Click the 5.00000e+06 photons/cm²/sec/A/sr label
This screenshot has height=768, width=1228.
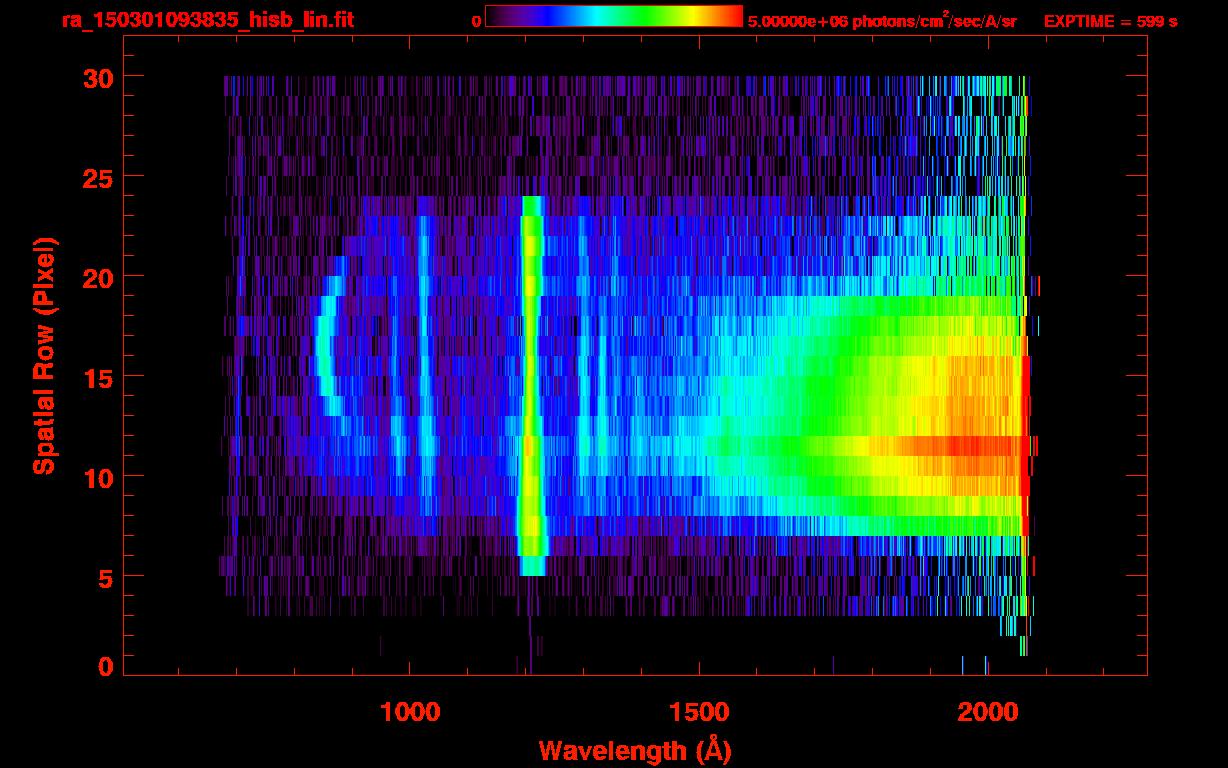(x=882, y=20)
